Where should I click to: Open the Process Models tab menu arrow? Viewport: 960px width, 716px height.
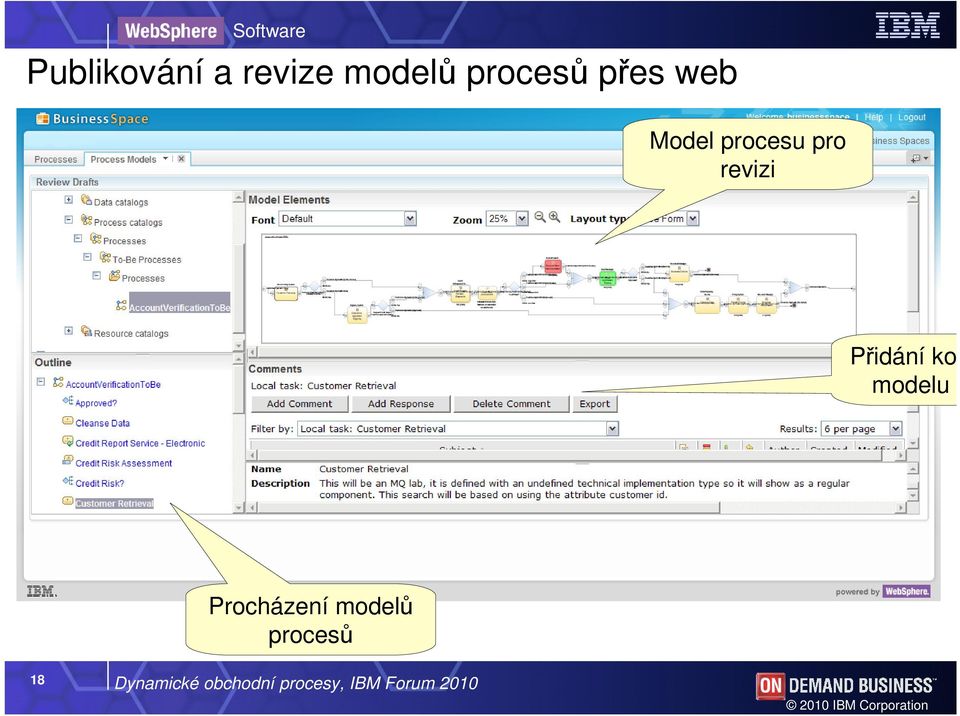165,159
